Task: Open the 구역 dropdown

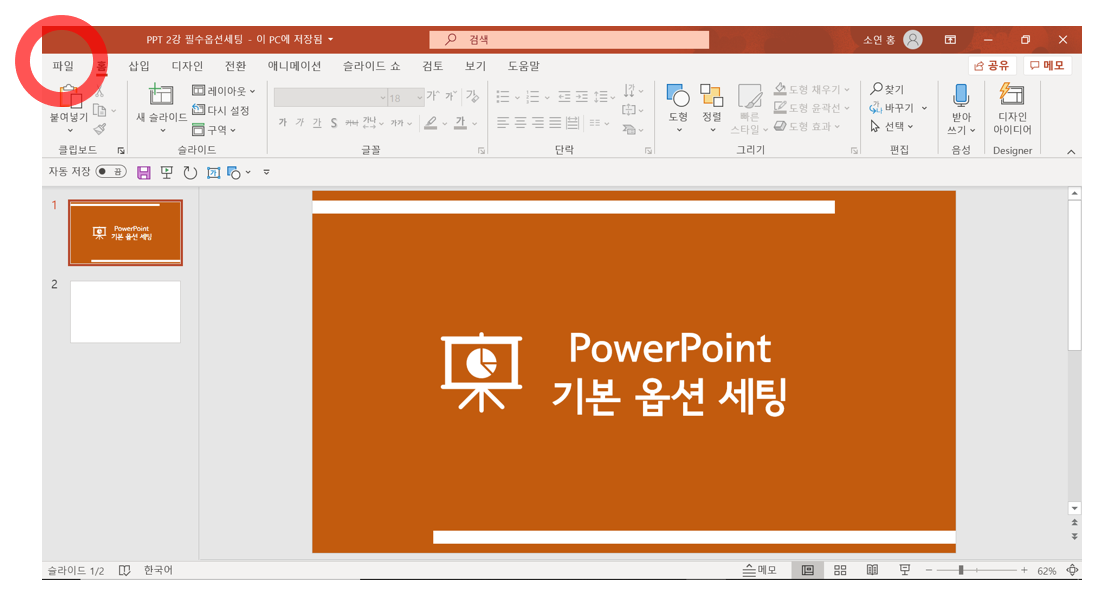Action: pyautogui.click(x=214, y=130)
